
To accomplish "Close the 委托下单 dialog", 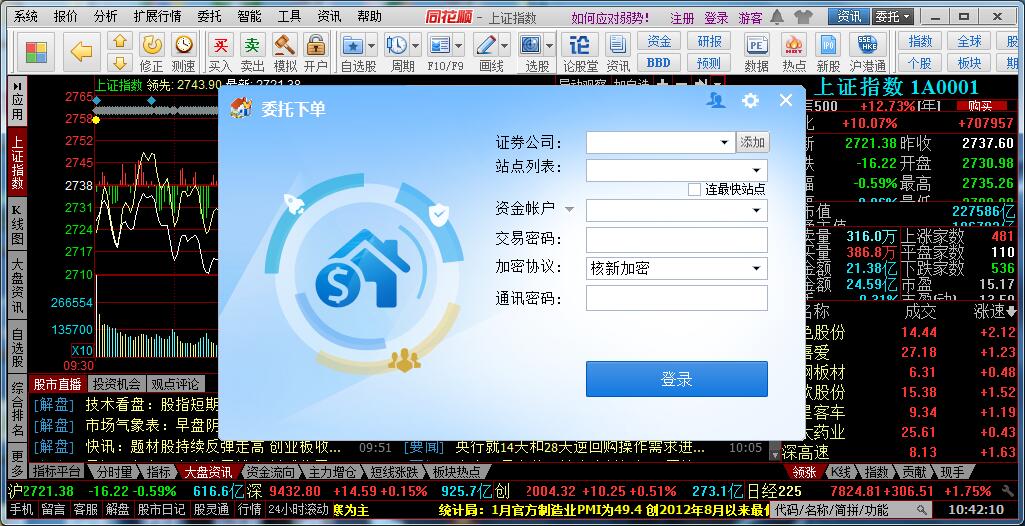I will tap(786, 100).
